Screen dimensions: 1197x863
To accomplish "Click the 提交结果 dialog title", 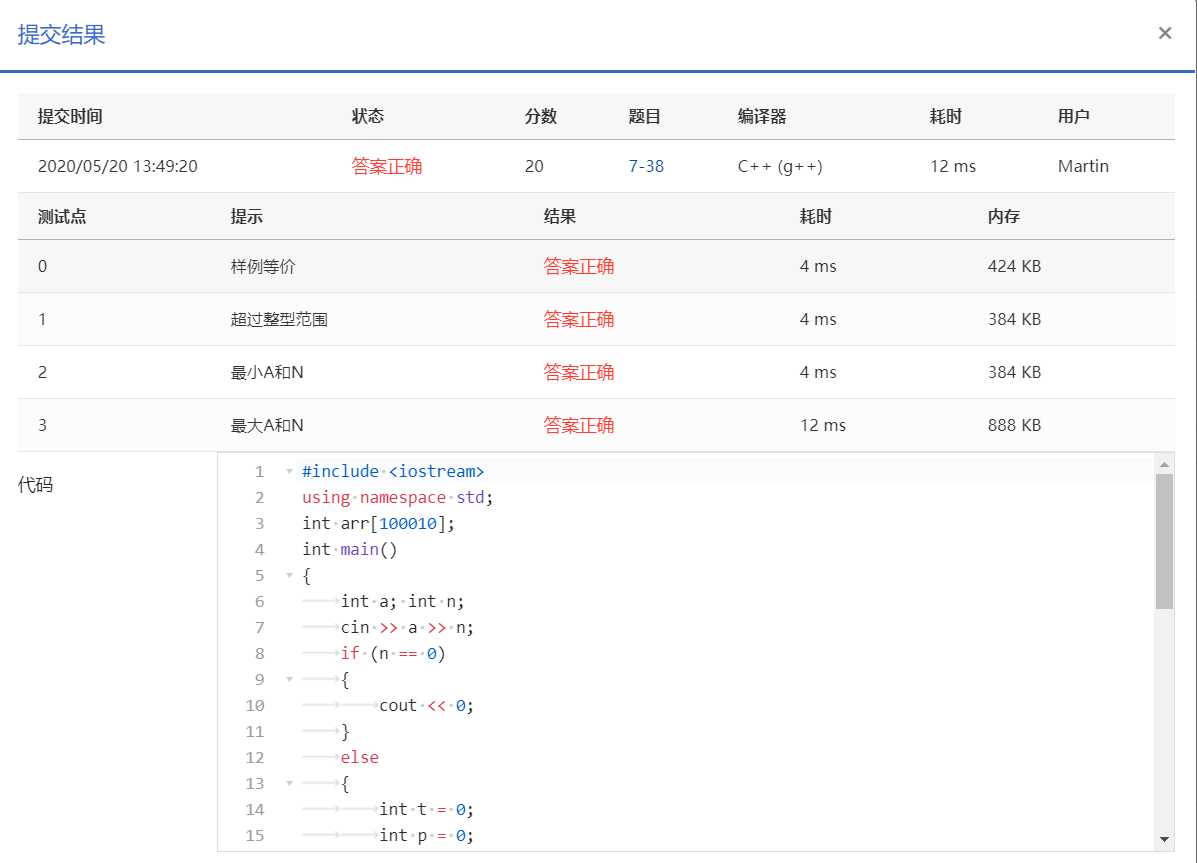I will point(61,34).
